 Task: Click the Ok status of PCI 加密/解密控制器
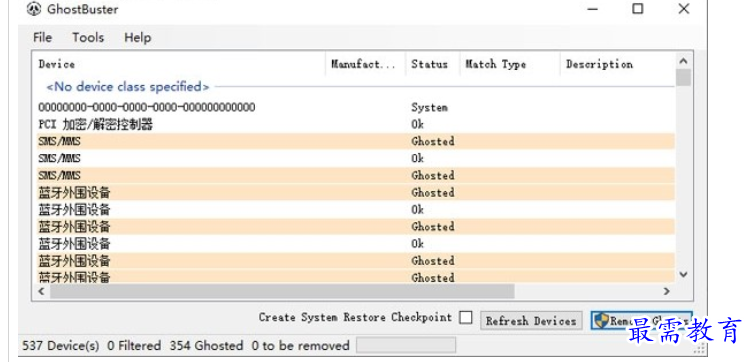[418, 124]
